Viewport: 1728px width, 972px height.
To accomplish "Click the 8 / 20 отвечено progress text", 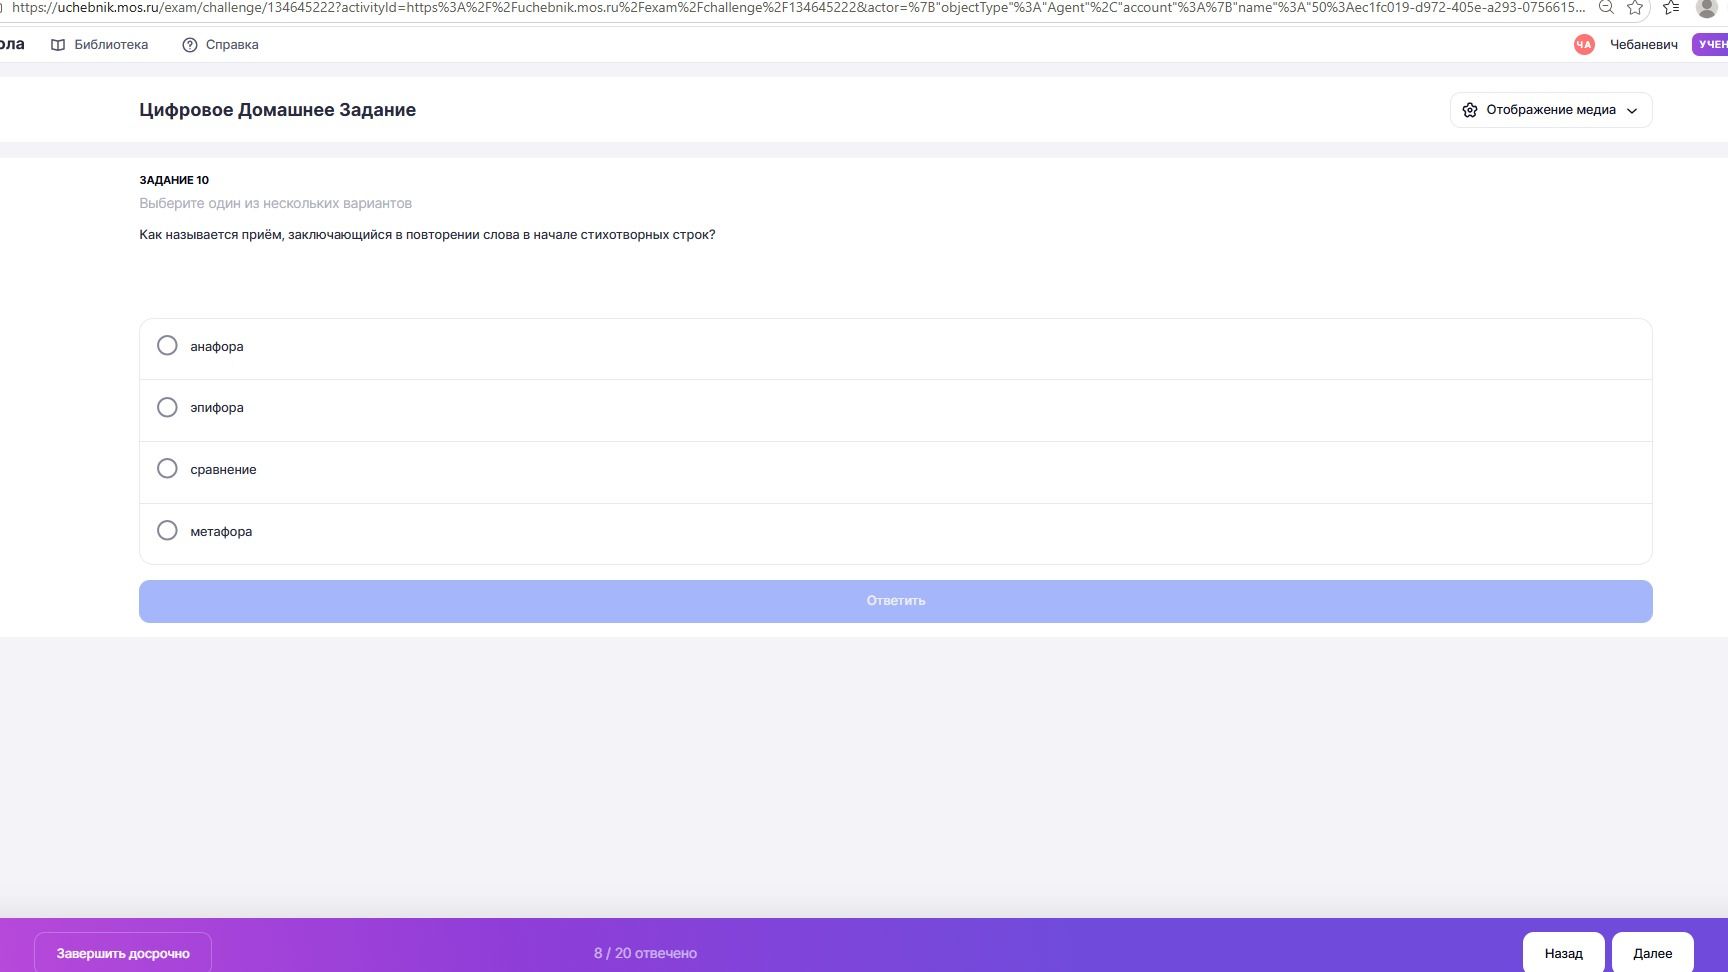I will click(645, 953).
